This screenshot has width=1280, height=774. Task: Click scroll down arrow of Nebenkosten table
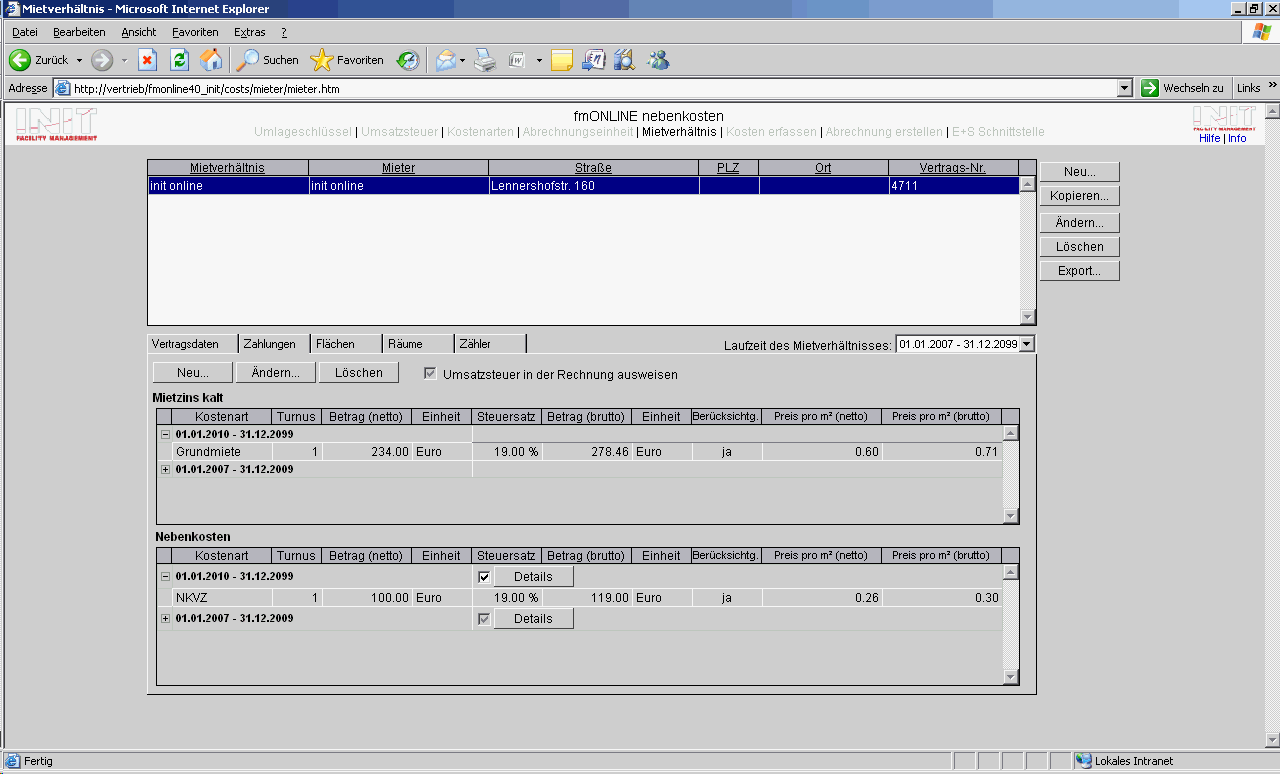point(1010,677)
